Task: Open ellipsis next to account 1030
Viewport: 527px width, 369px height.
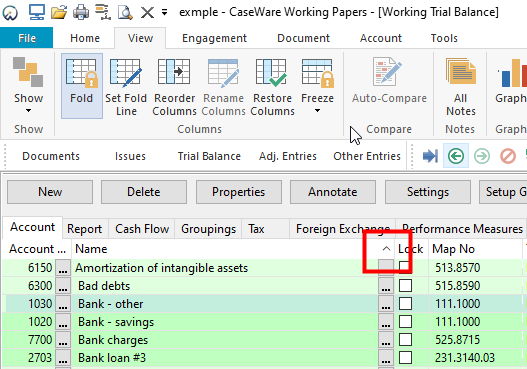Action: tap(63, 304)
